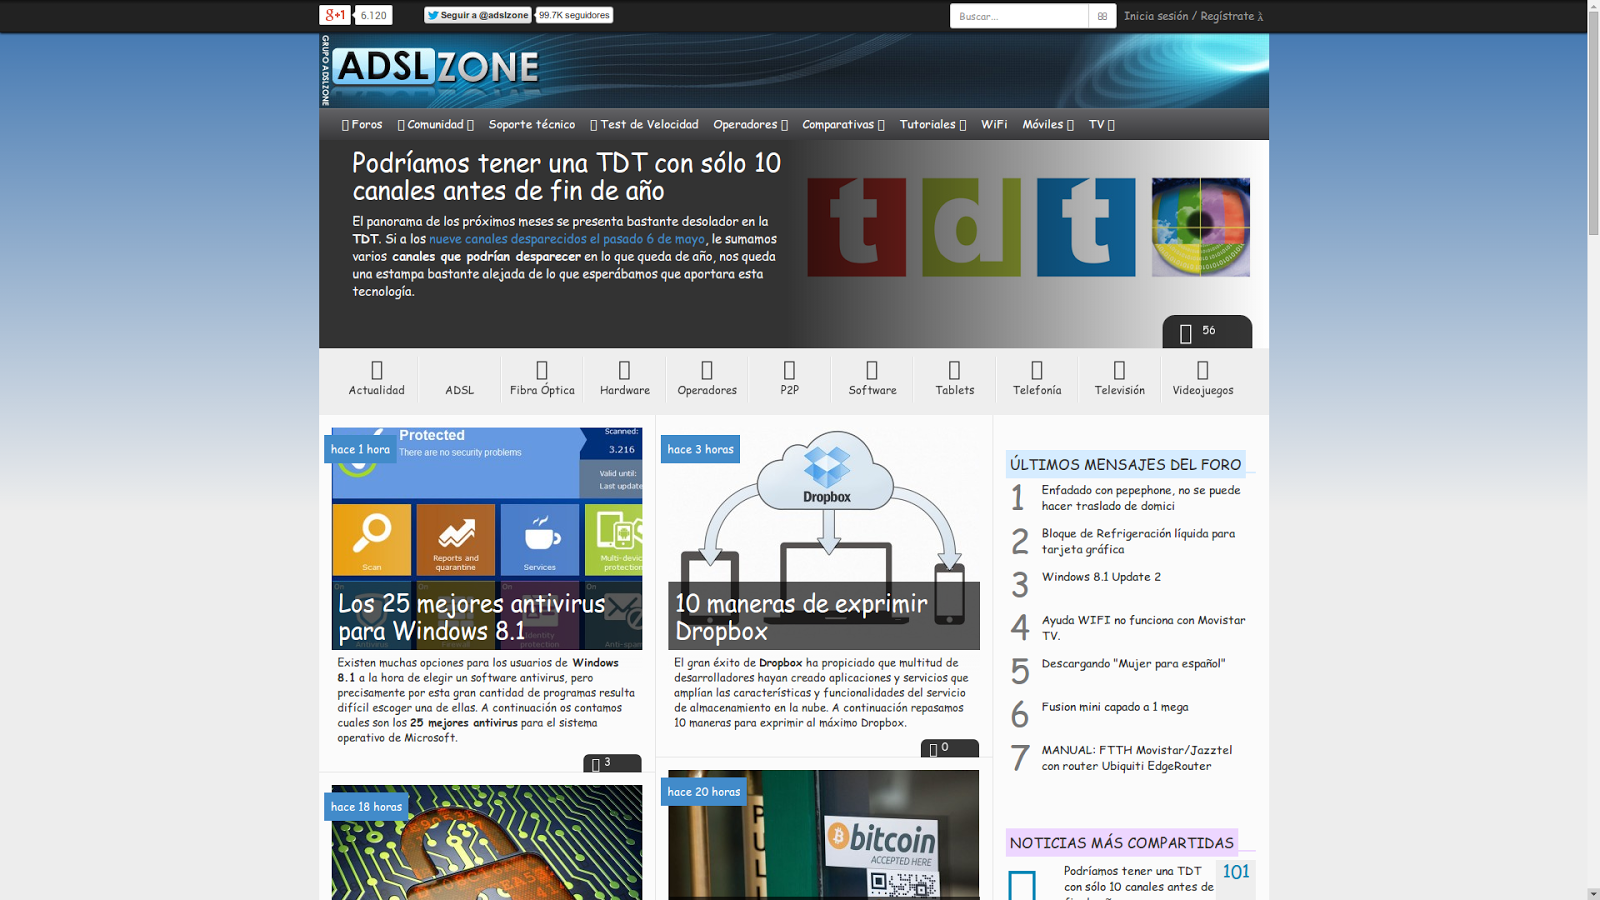
Task: Open forum message 'Ayuda WIFI no funciona con Movistar TV'
Action: [x=1144, y=628]
